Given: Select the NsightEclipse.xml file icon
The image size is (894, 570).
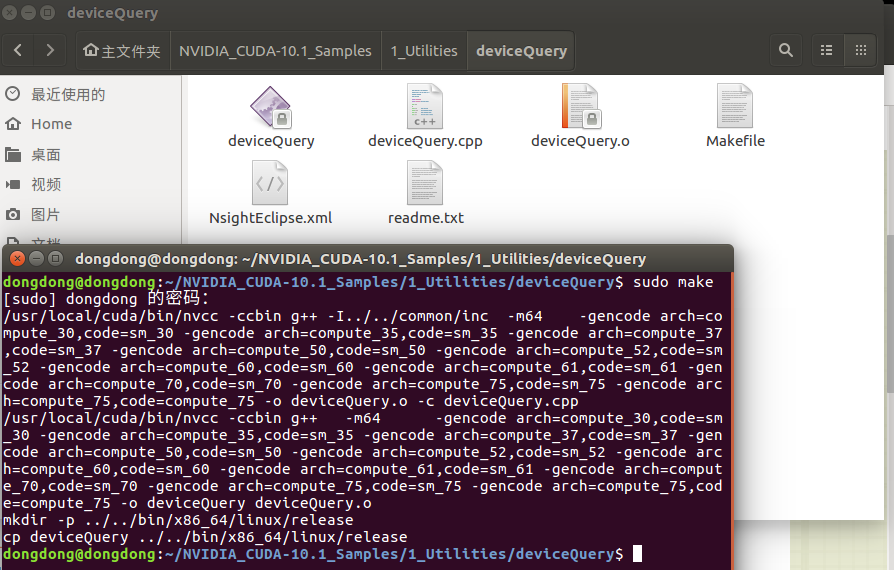Looking at the screenshot, I should [270, 183].
